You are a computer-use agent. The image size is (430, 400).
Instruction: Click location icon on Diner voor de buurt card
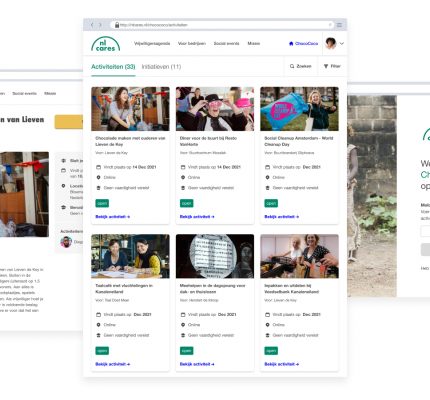(x=183, y=177)
